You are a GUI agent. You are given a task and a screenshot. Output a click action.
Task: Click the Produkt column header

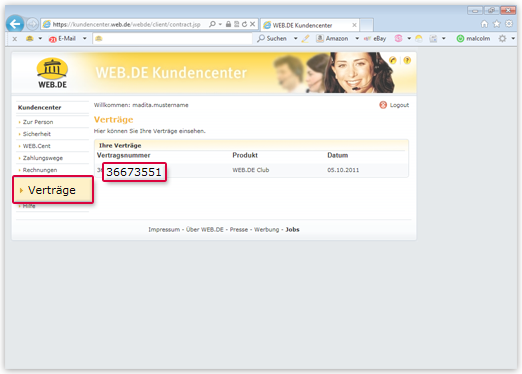(x=245, y=155)
